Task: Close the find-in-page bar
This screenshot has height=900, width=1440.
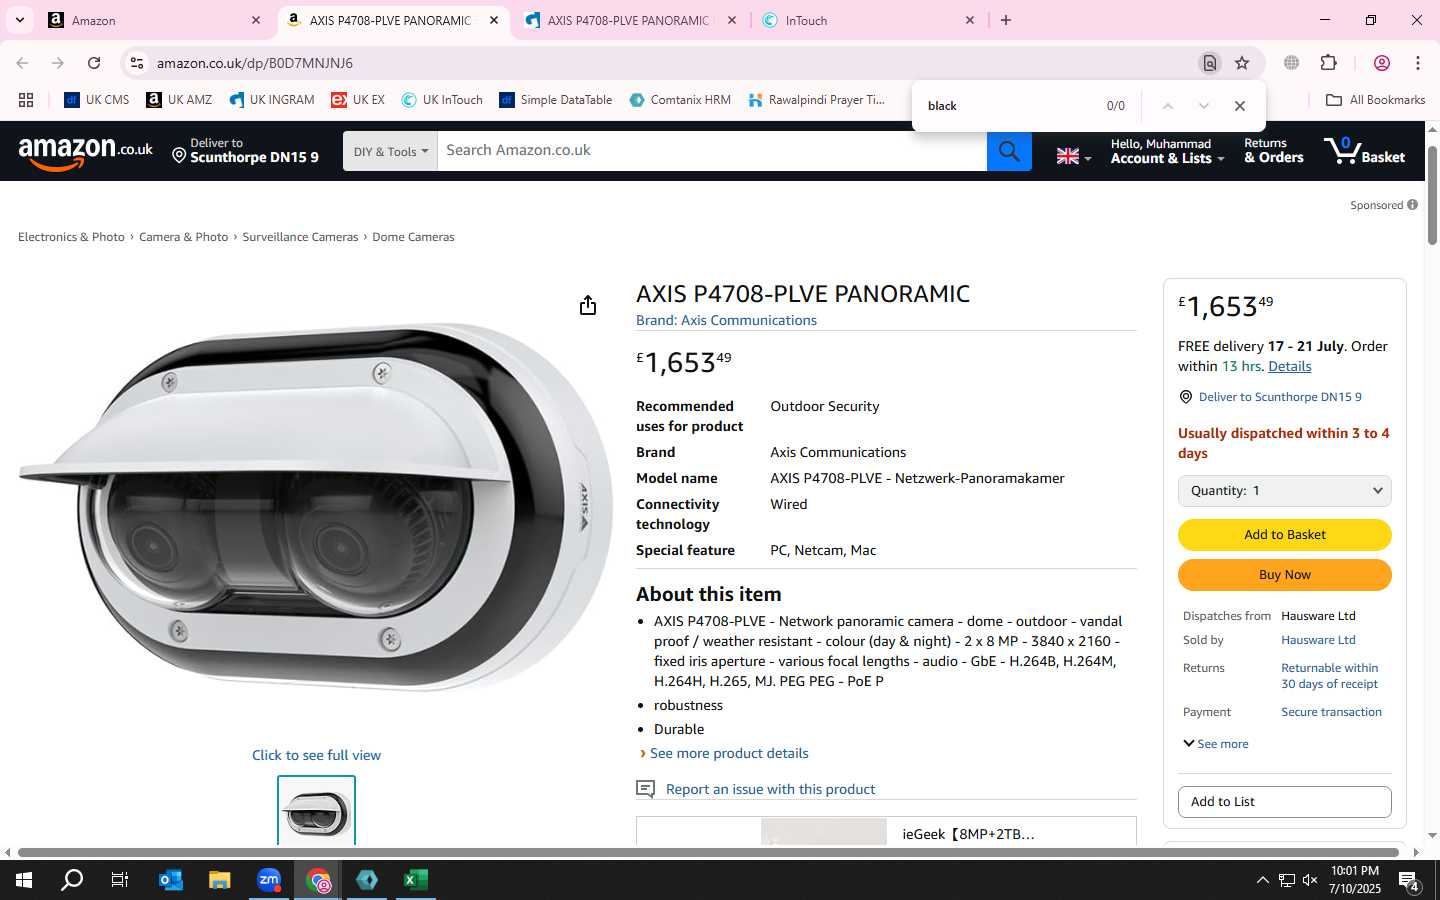Action: click(x=1240, y=106)
